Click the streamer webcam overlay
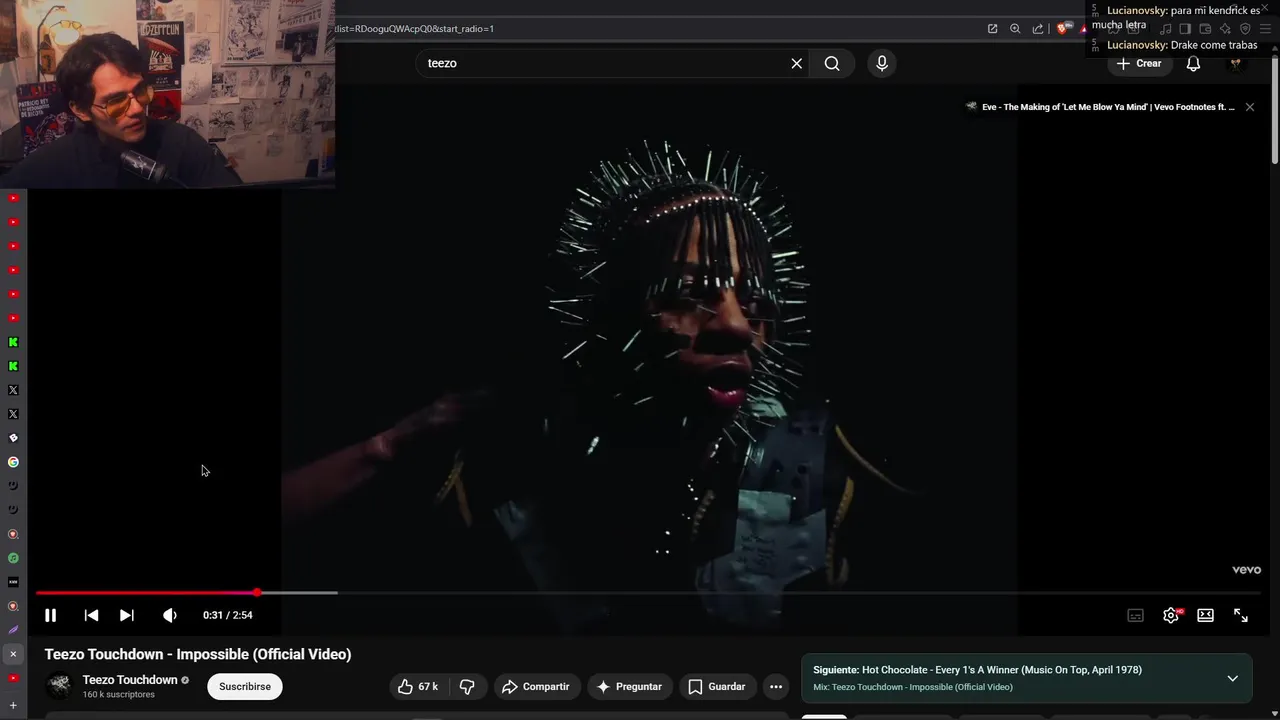1280x720 pixels. [167, 94]
